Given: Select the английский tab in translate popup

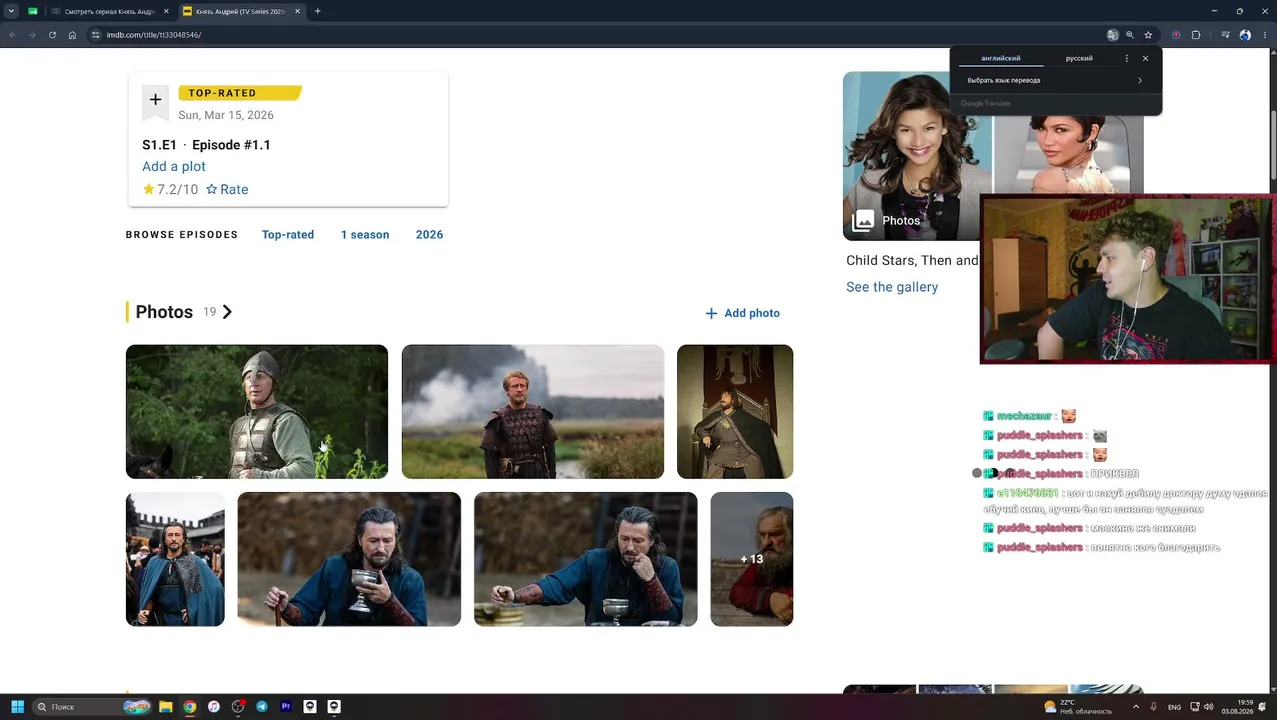Looking at the screenshot, I should [x=1000, y=58].
